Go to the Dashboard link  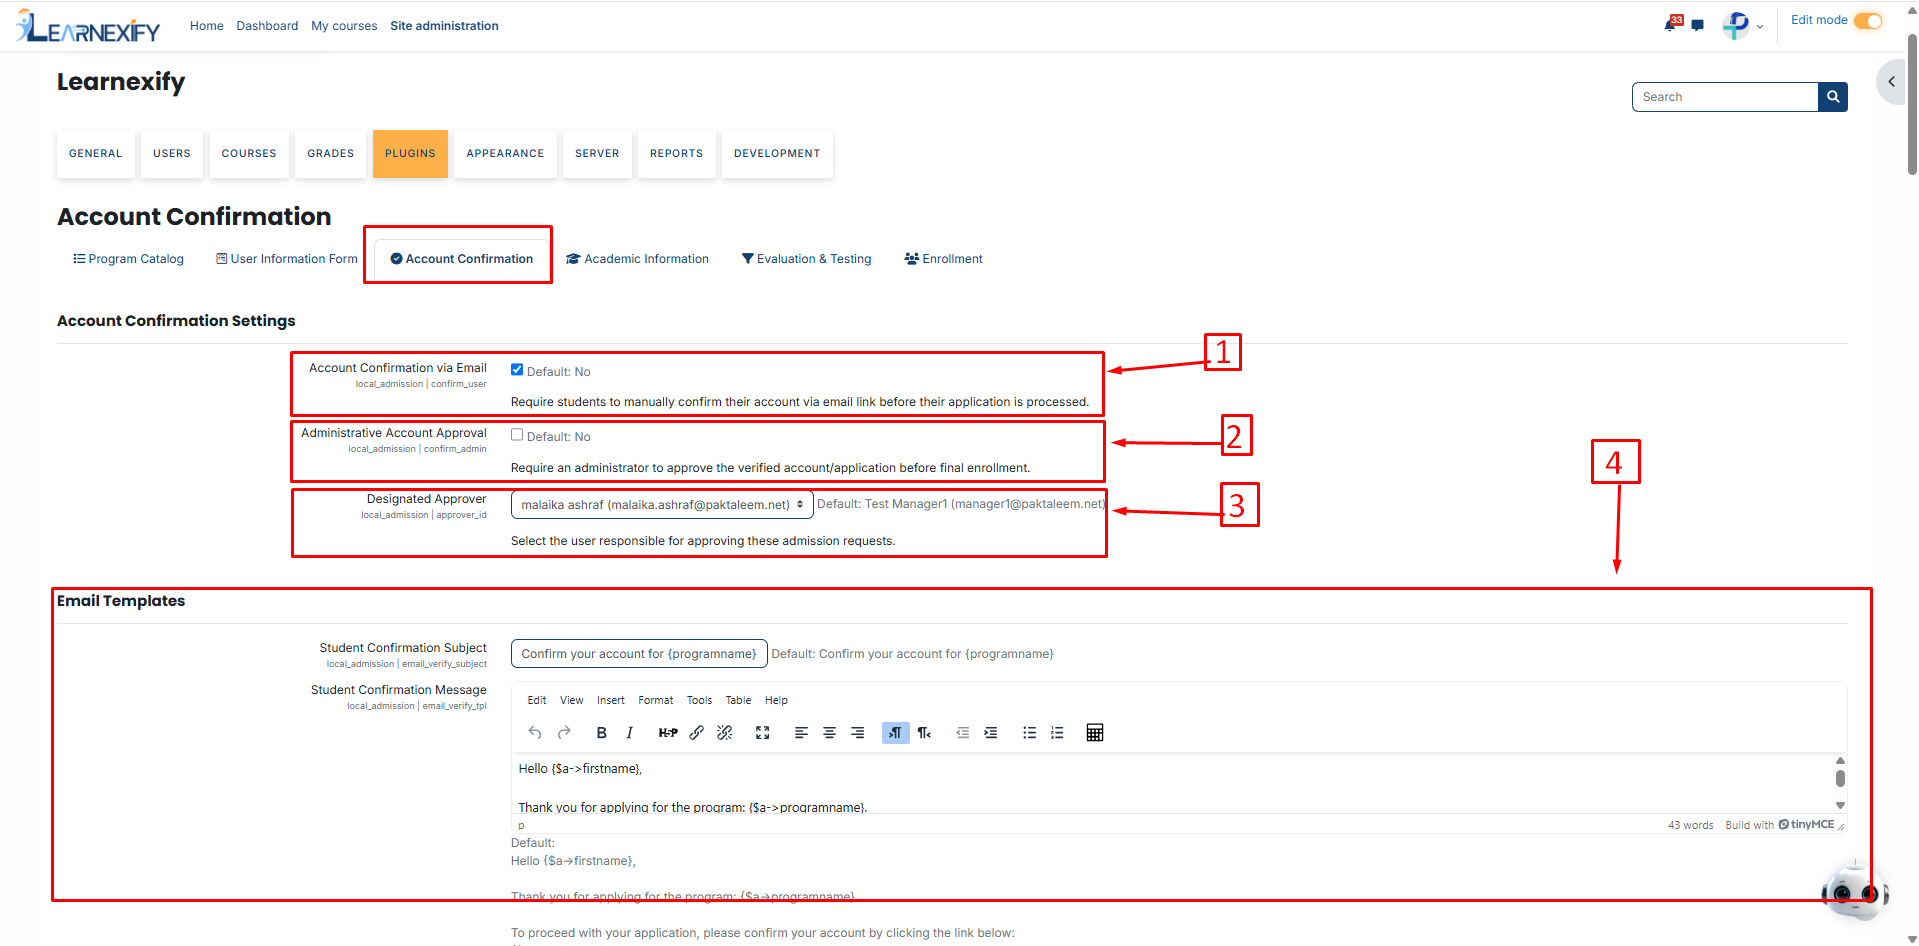coord(267,26)
